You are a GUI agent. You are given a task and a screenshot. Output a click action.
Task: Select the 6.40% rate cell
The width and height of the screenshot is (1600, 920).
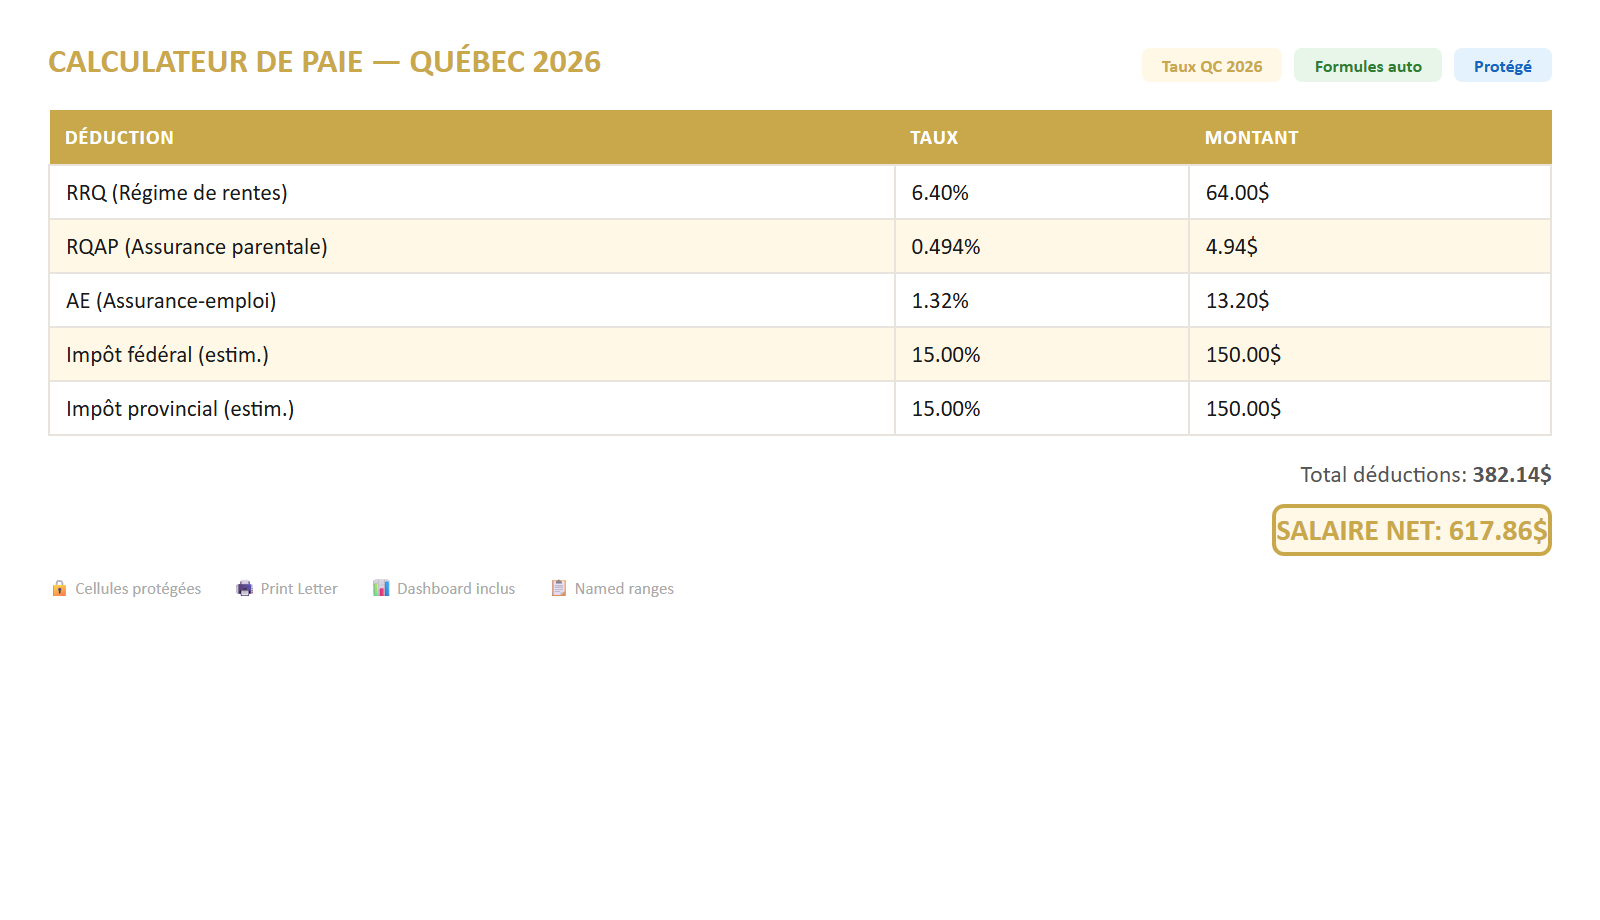point(1042,192)
